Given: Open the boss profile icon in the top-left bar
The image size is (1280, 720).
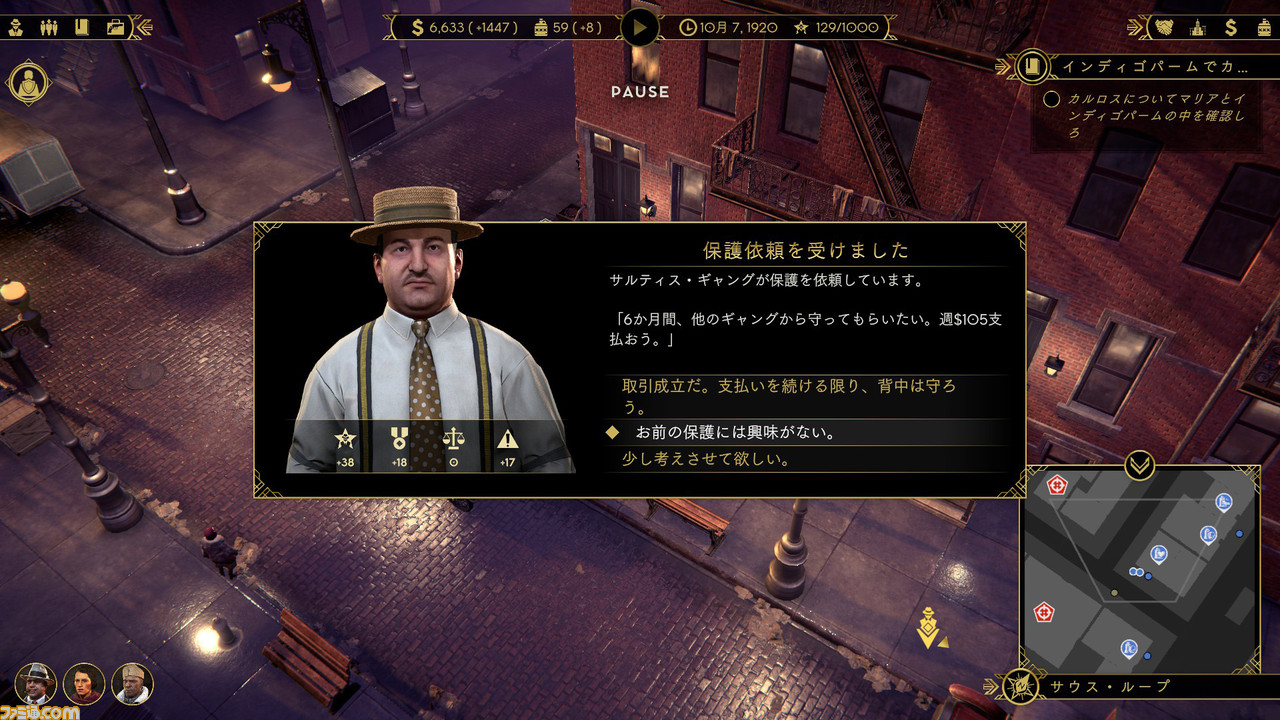Looking at the screenshot, I should point(16,26).
